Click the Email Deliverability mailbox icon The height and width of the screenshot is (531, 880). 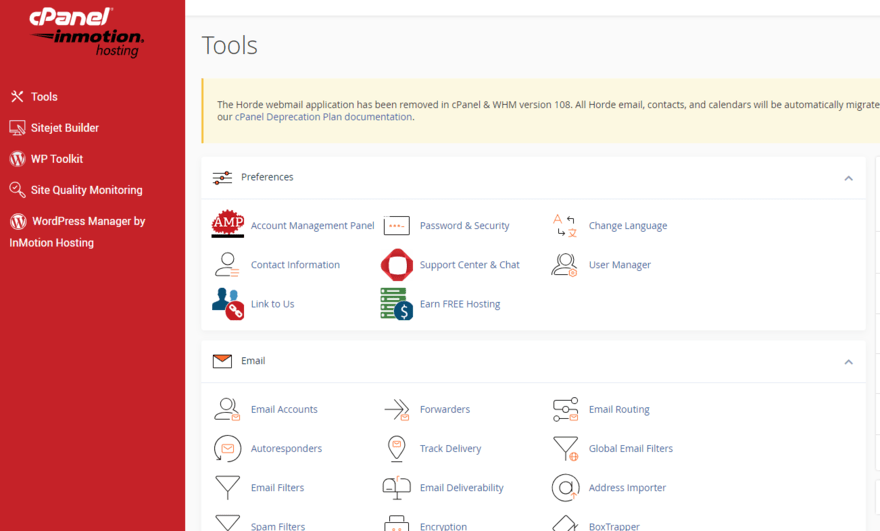point(397,488)
